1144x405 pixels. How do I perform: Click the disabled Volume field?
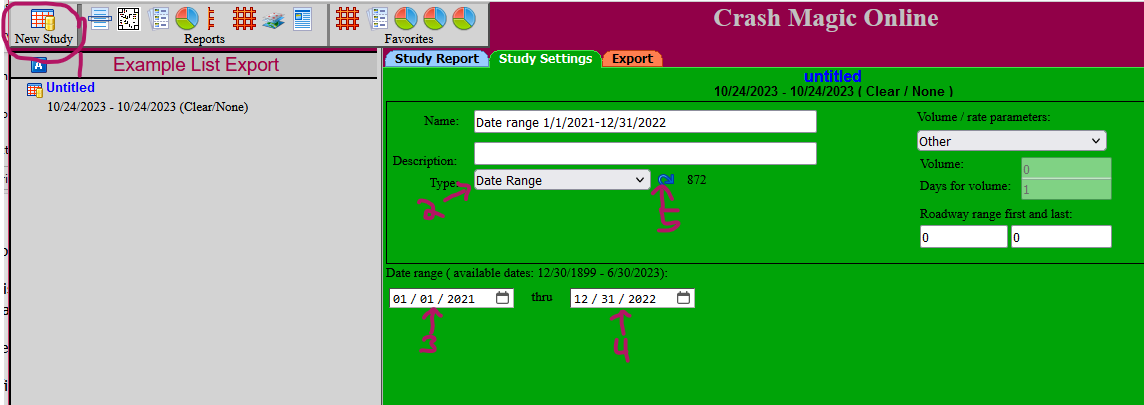click(1066, 169)
